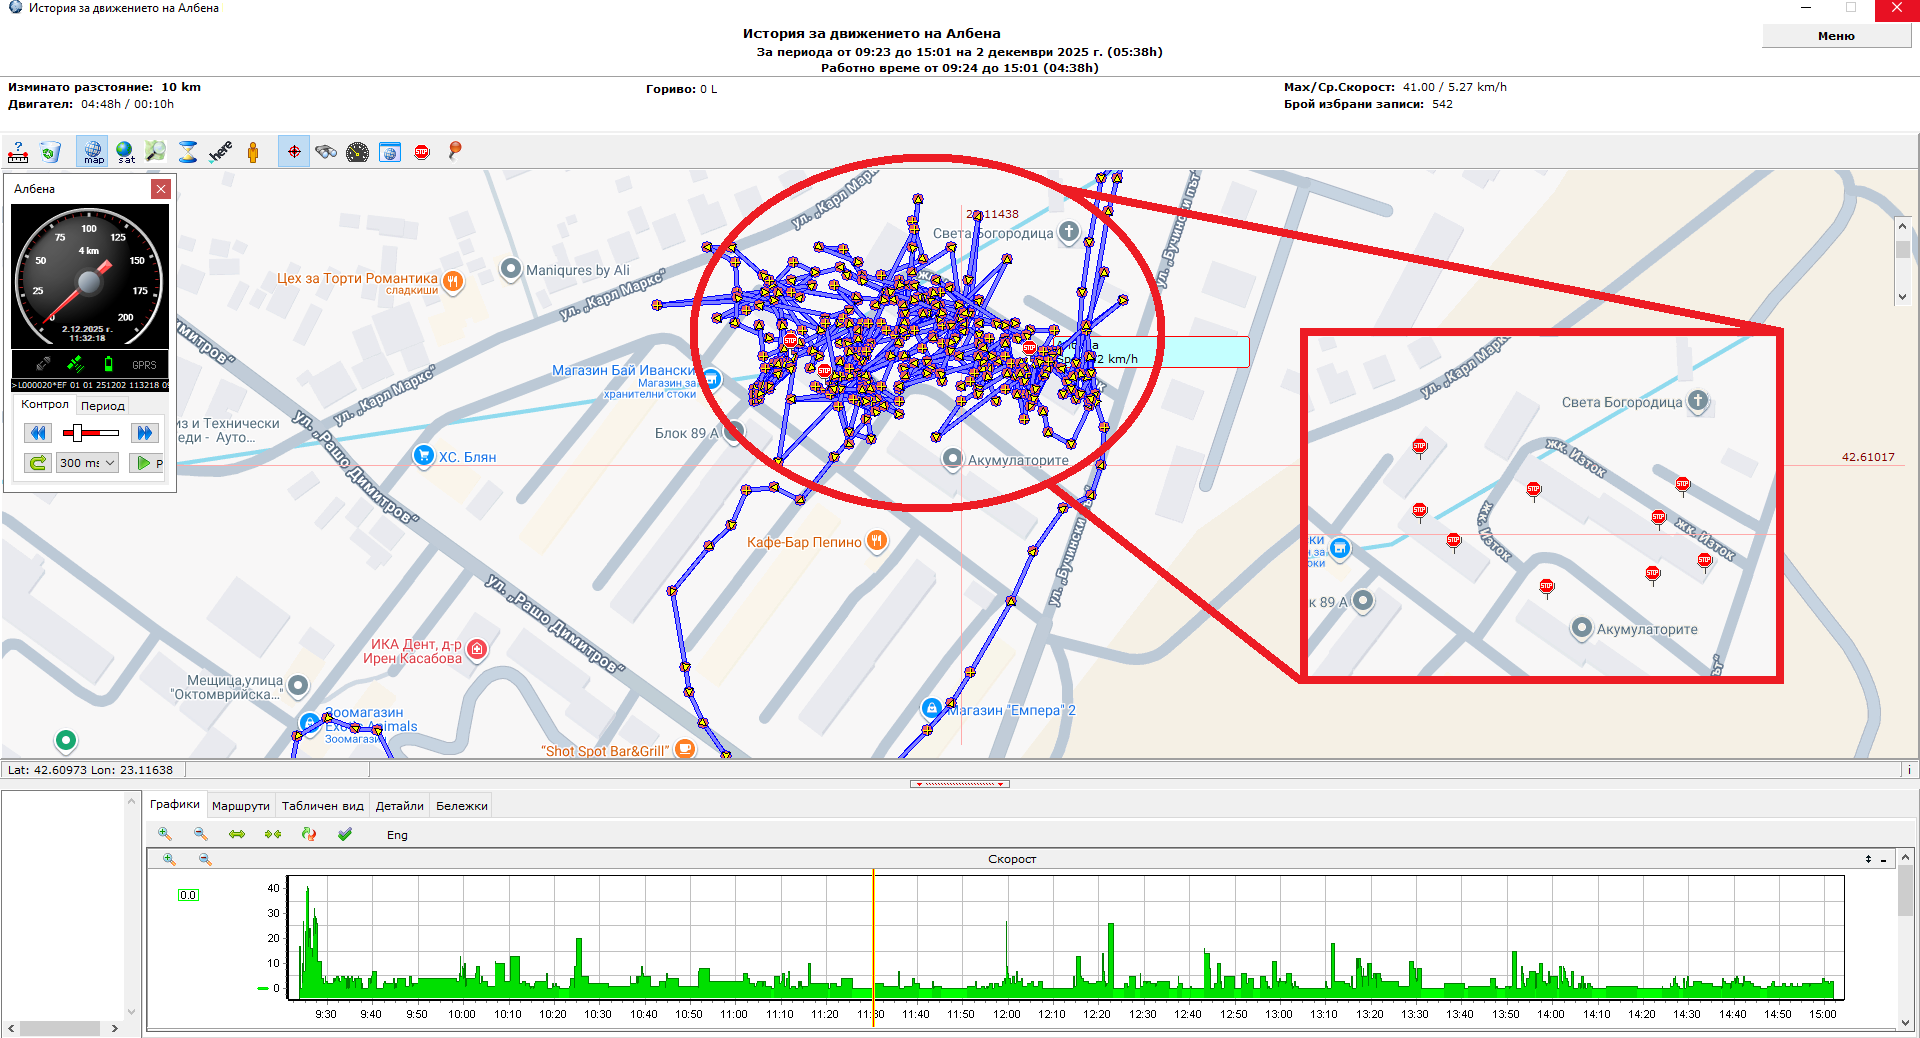
Task: Click the ruler distance measurement tool
Action: coord(18,152)
